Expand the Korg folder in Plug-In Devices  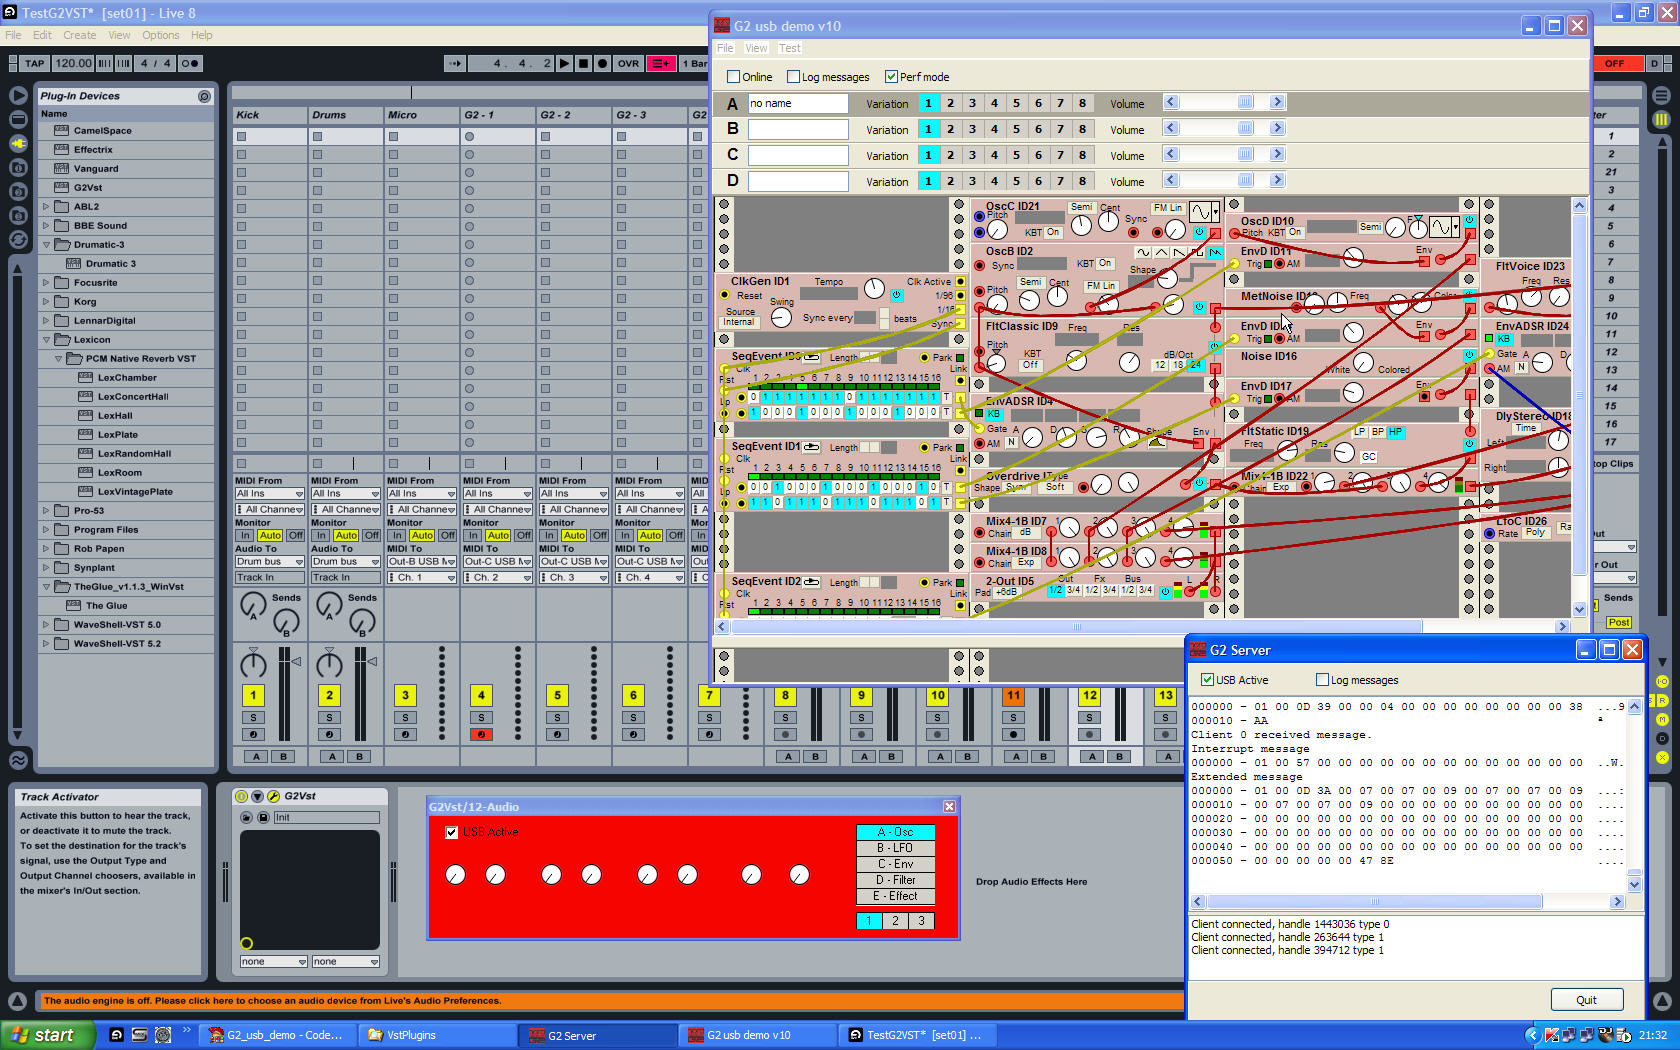point(46,301)
